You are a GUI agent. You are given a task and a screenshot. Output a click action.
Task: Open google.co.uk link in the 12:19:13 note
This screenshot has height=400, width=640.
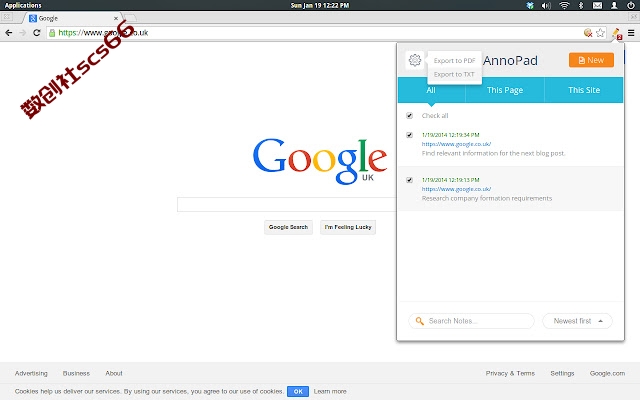(x=456, y=189)
